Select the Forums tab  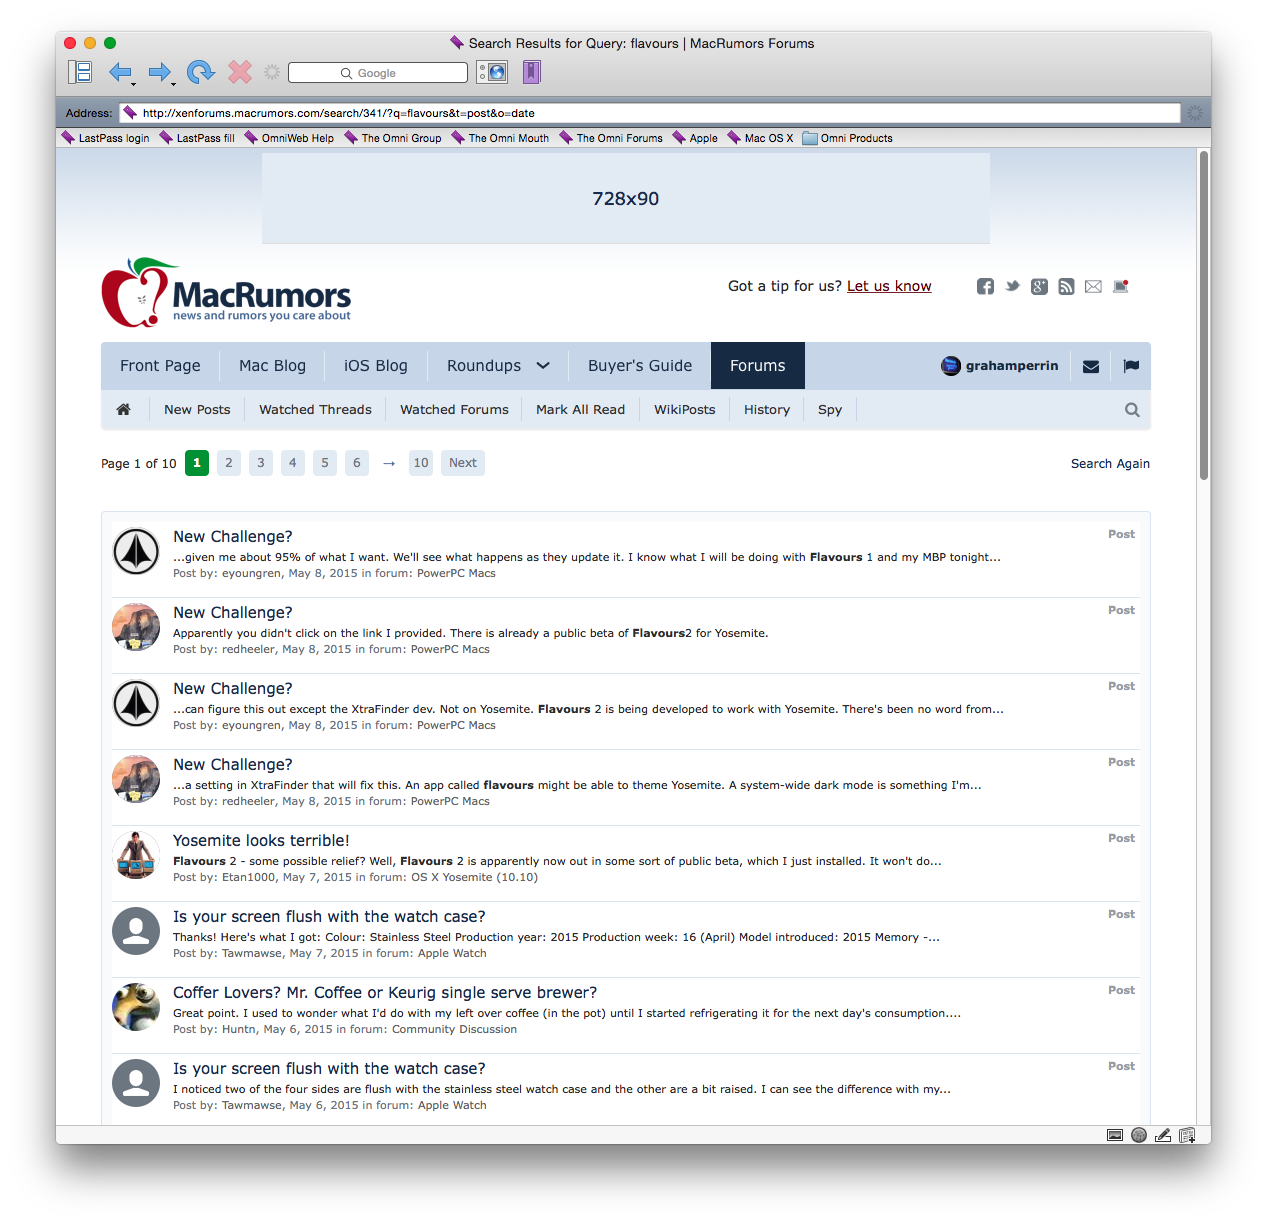(x=758, y=366)
